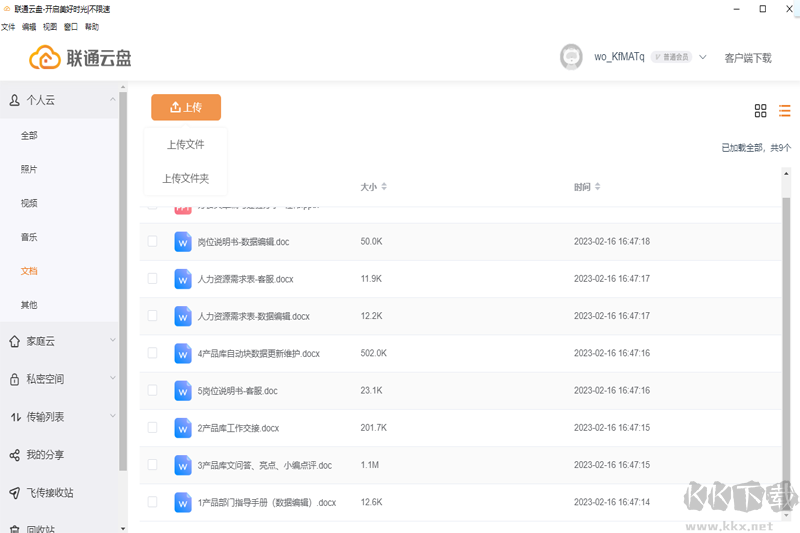The height and width of the screenshot is (533, 800).
Task: Switch to grid view layout icon
Action: (x=760, y=110)
